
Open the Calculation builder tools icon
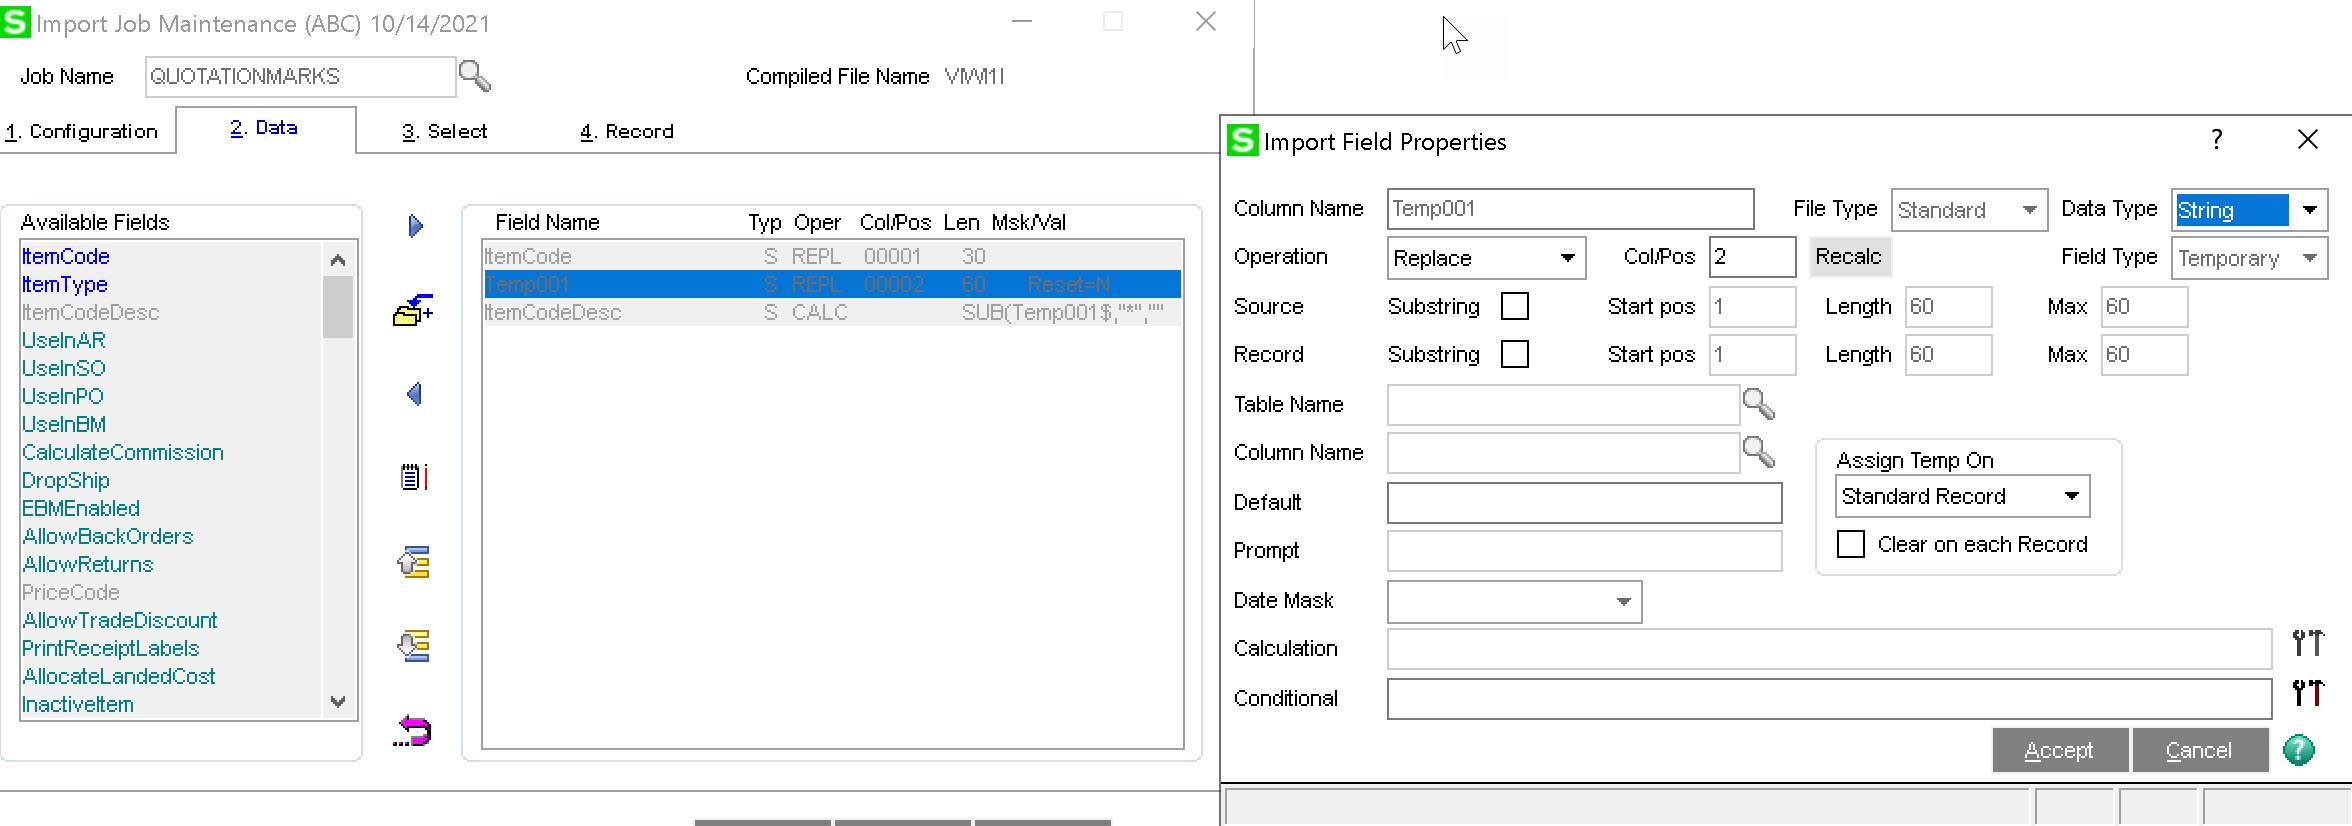[x=2308, y=643]
